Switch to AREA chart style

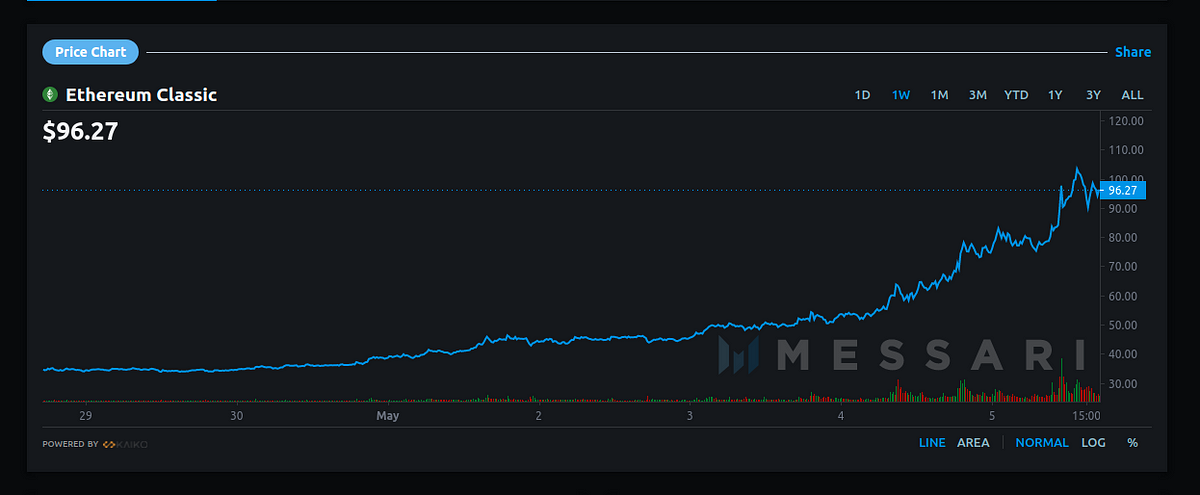973,443
